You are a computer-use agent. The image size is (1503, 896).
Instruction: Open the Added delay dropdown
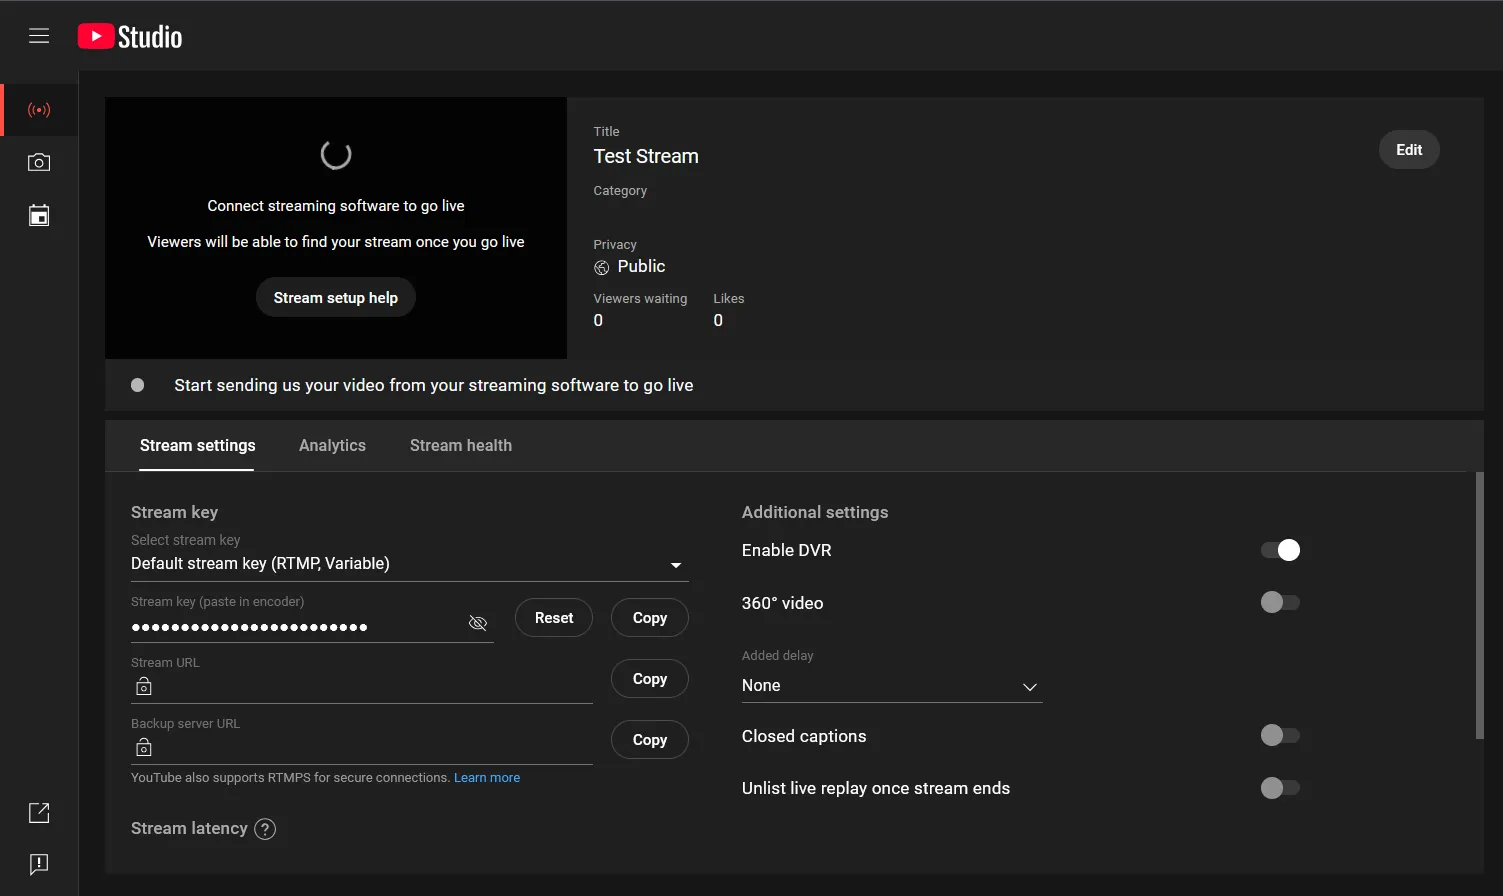(x=891, y=686)
